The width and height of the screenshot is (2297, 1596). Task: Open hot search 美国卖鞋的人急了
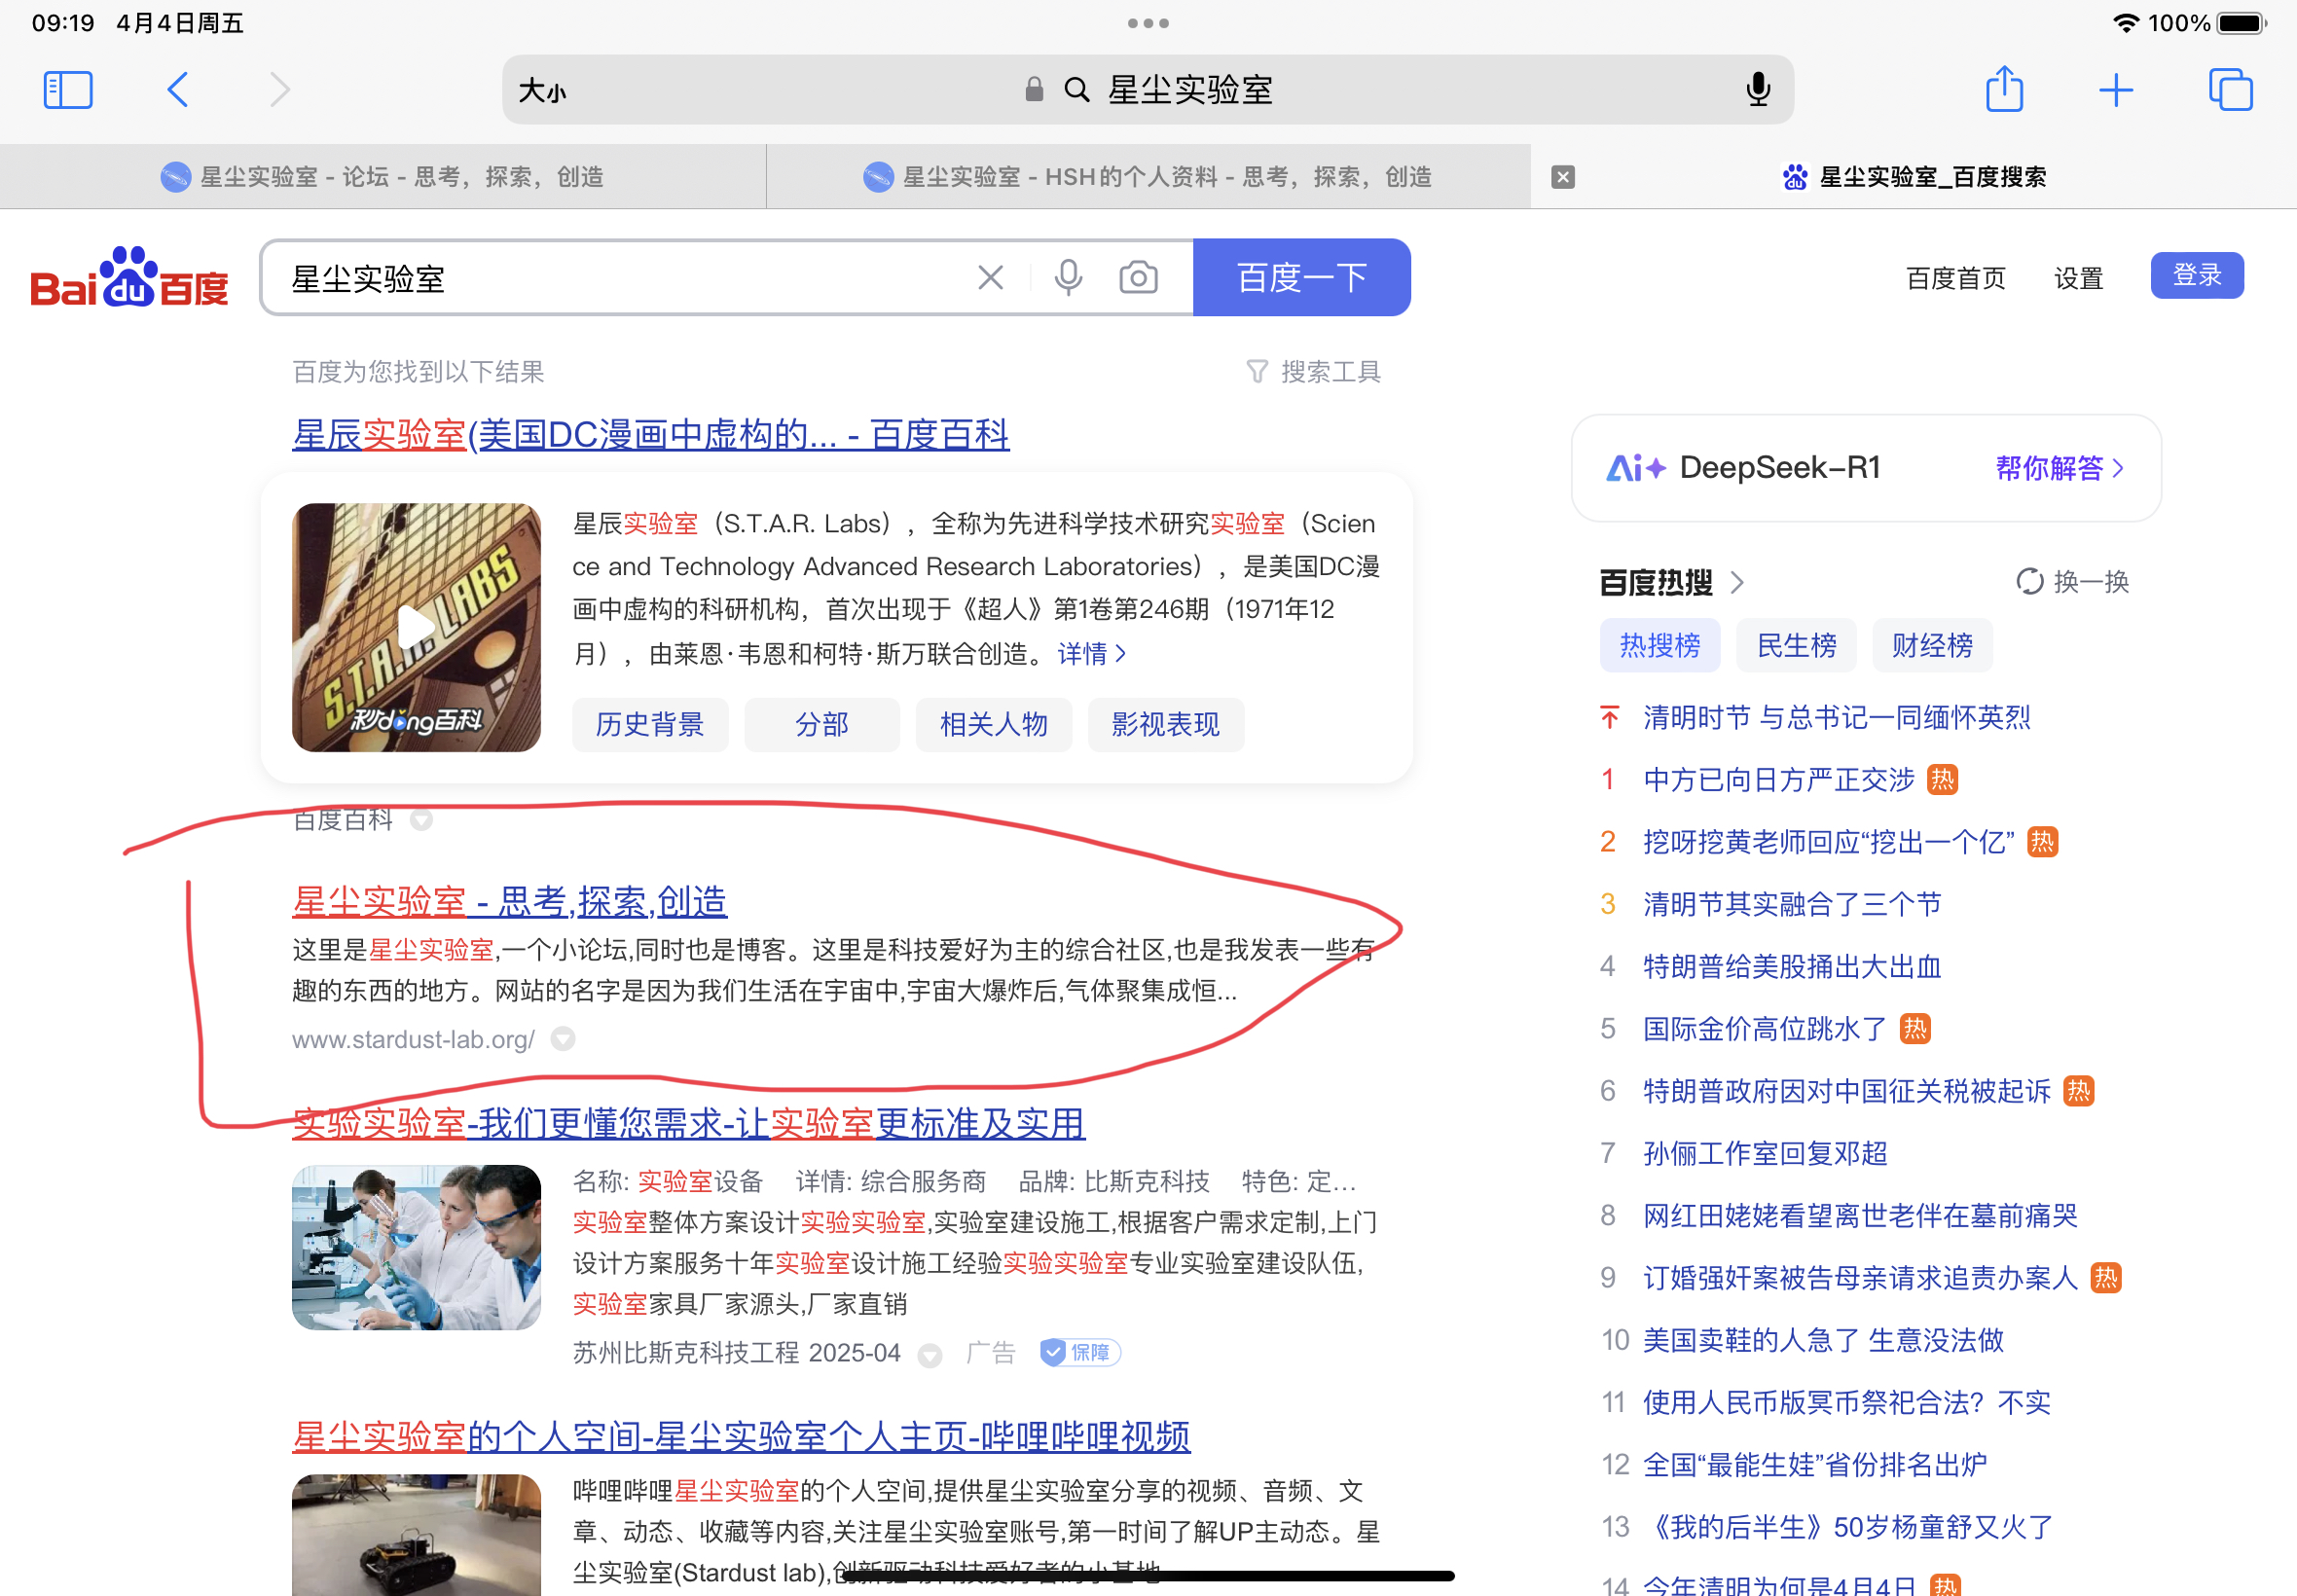1823,1339
